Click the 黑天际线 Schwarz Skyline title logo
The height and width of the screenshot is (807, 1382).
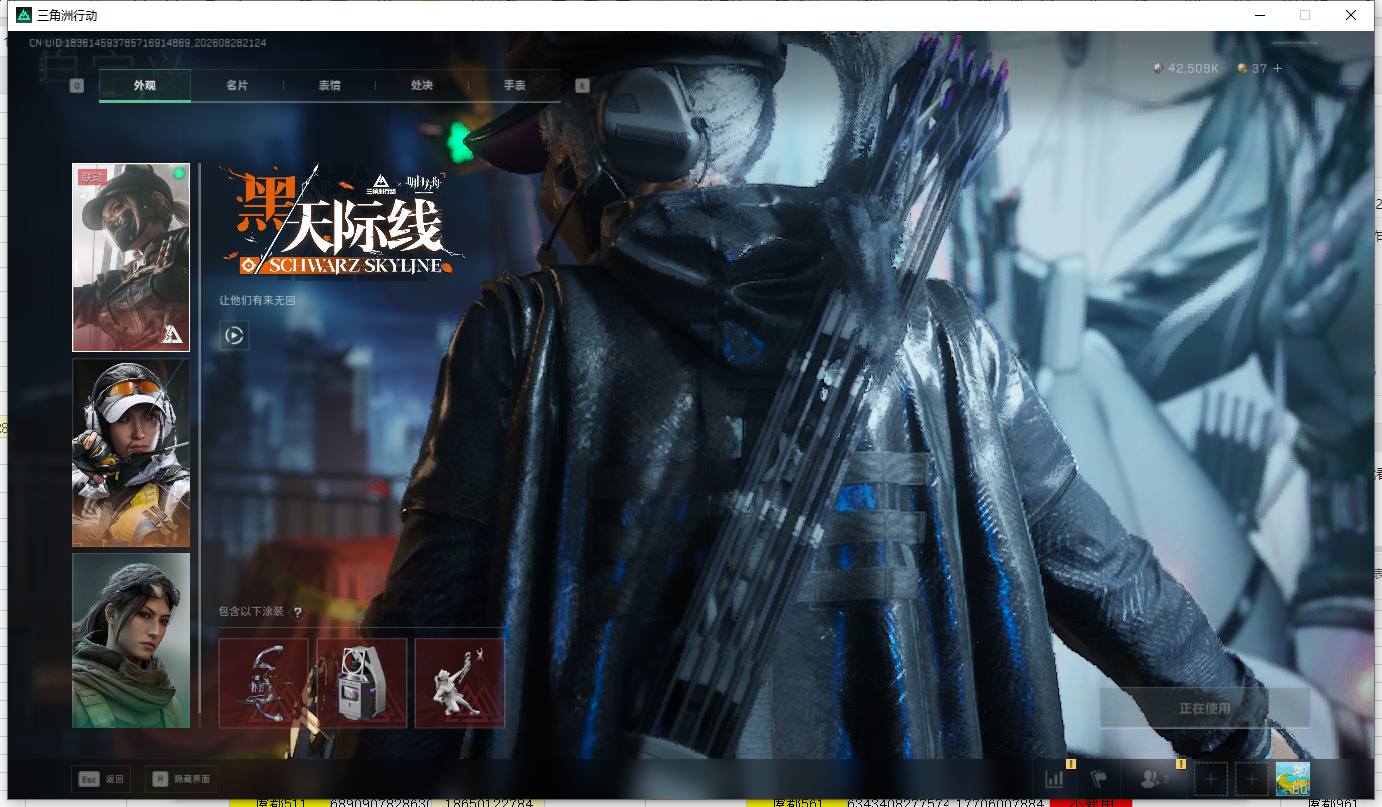coord(342,221)
